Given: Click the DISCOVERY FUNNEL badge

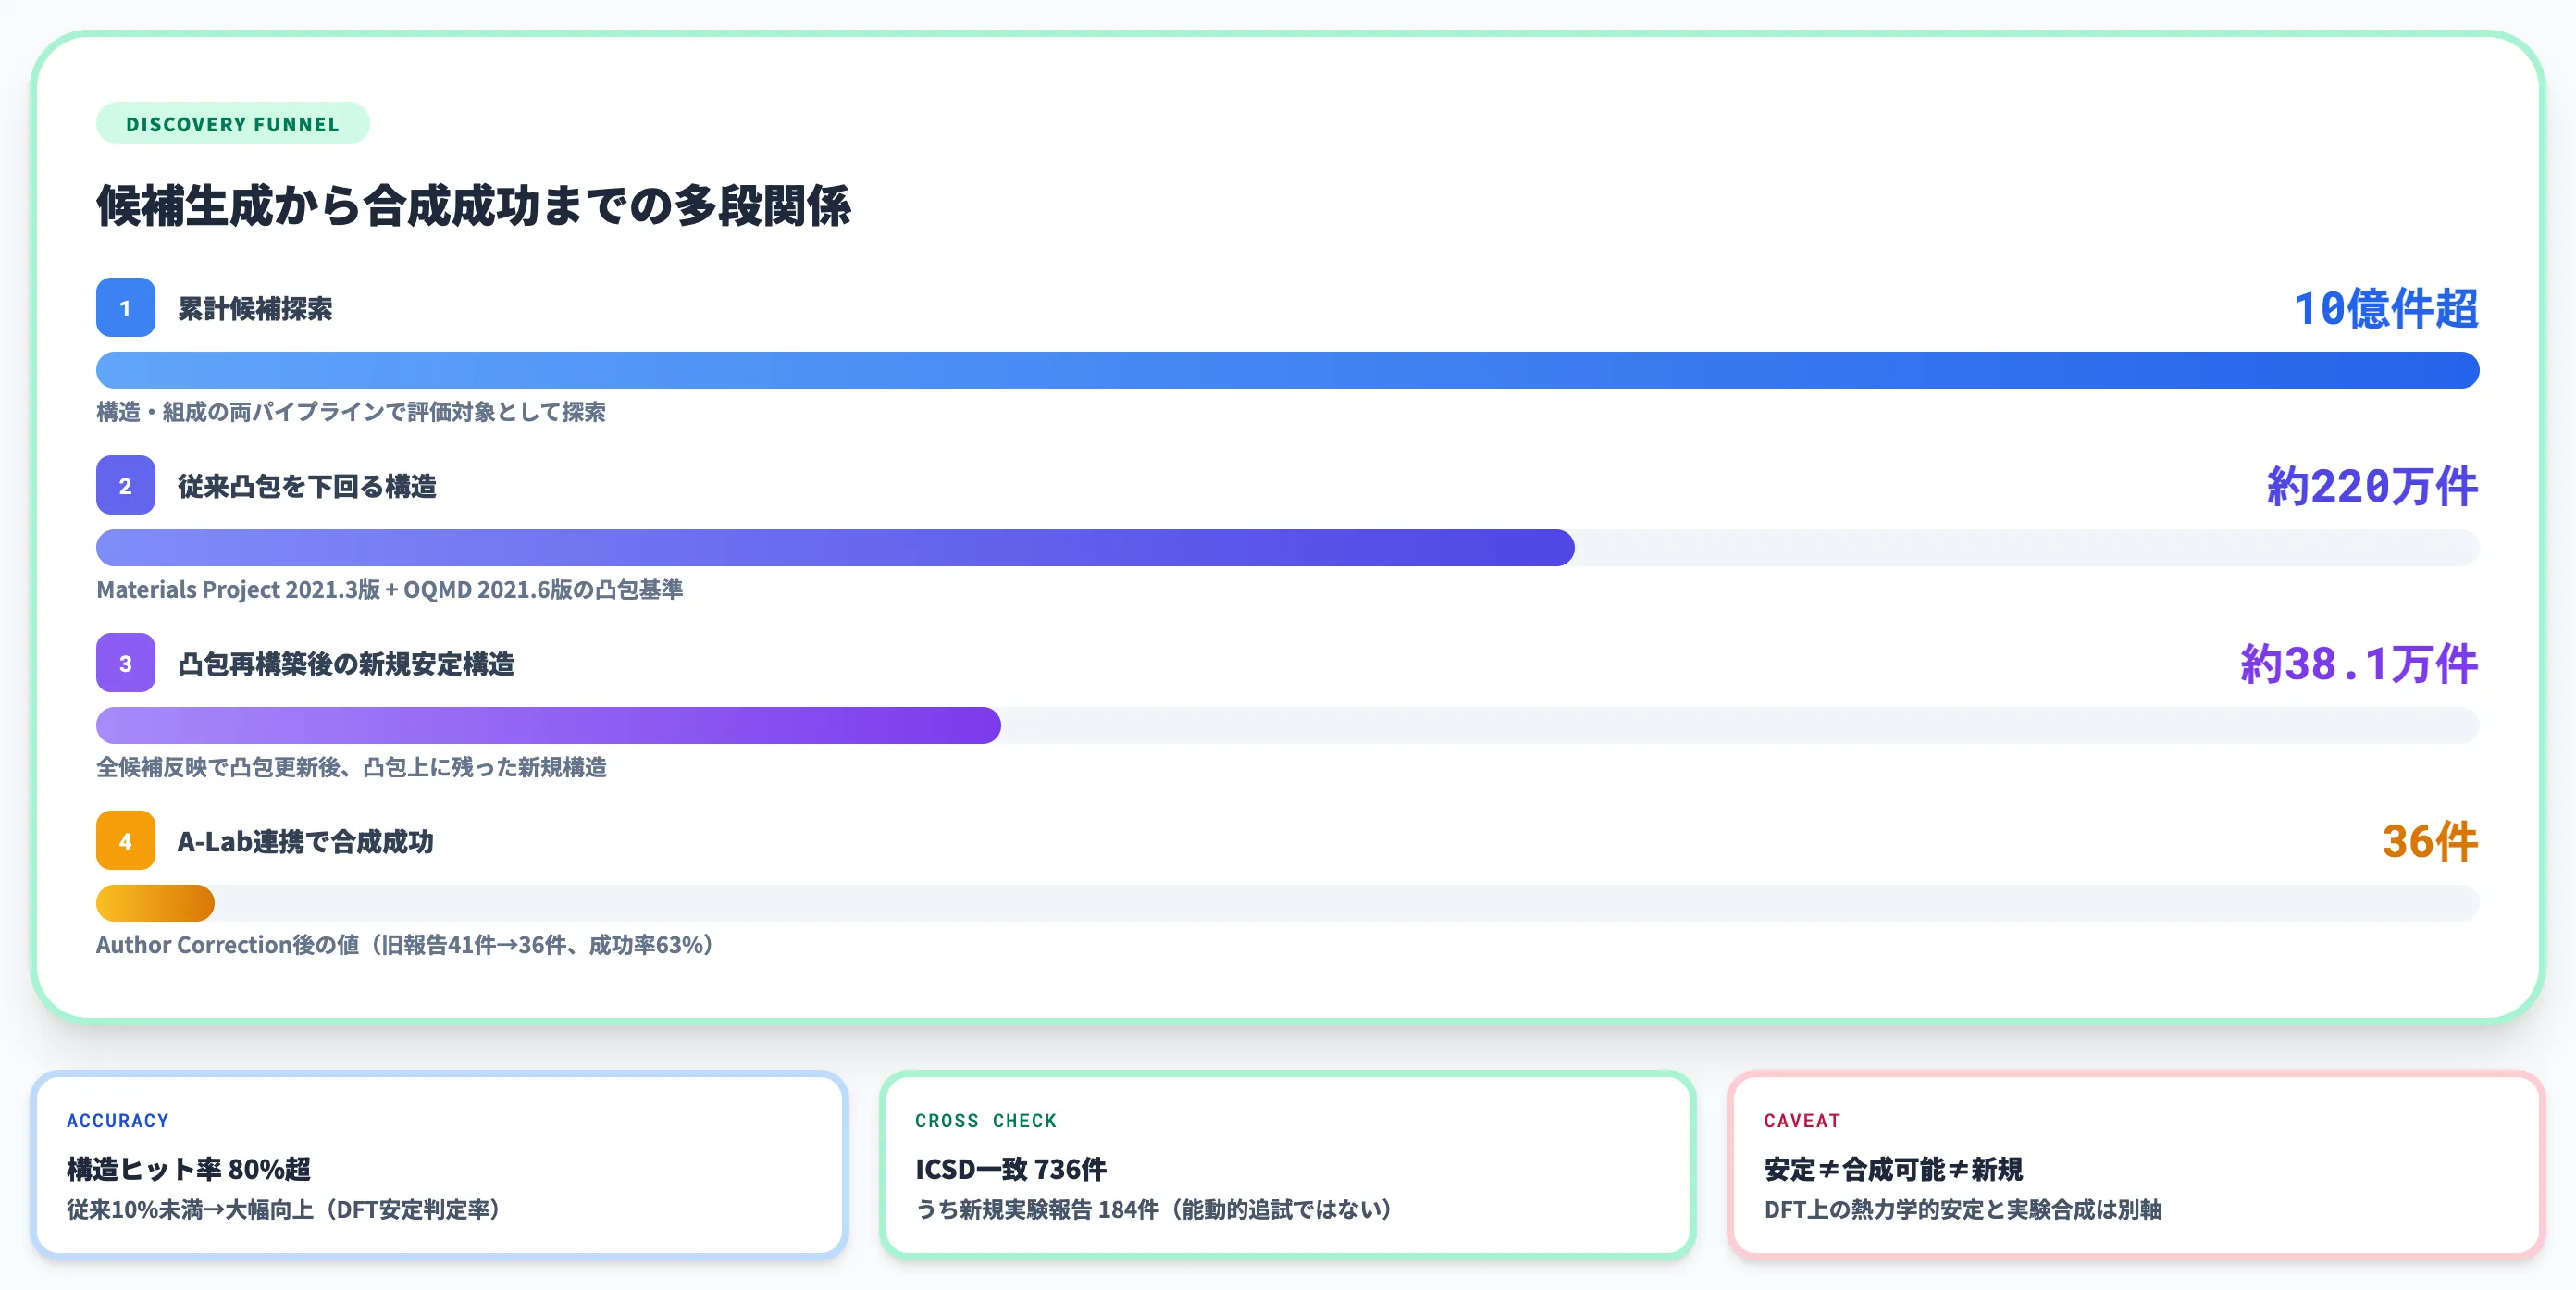Looking at the screenshot, I should click(x=233, y=124).
